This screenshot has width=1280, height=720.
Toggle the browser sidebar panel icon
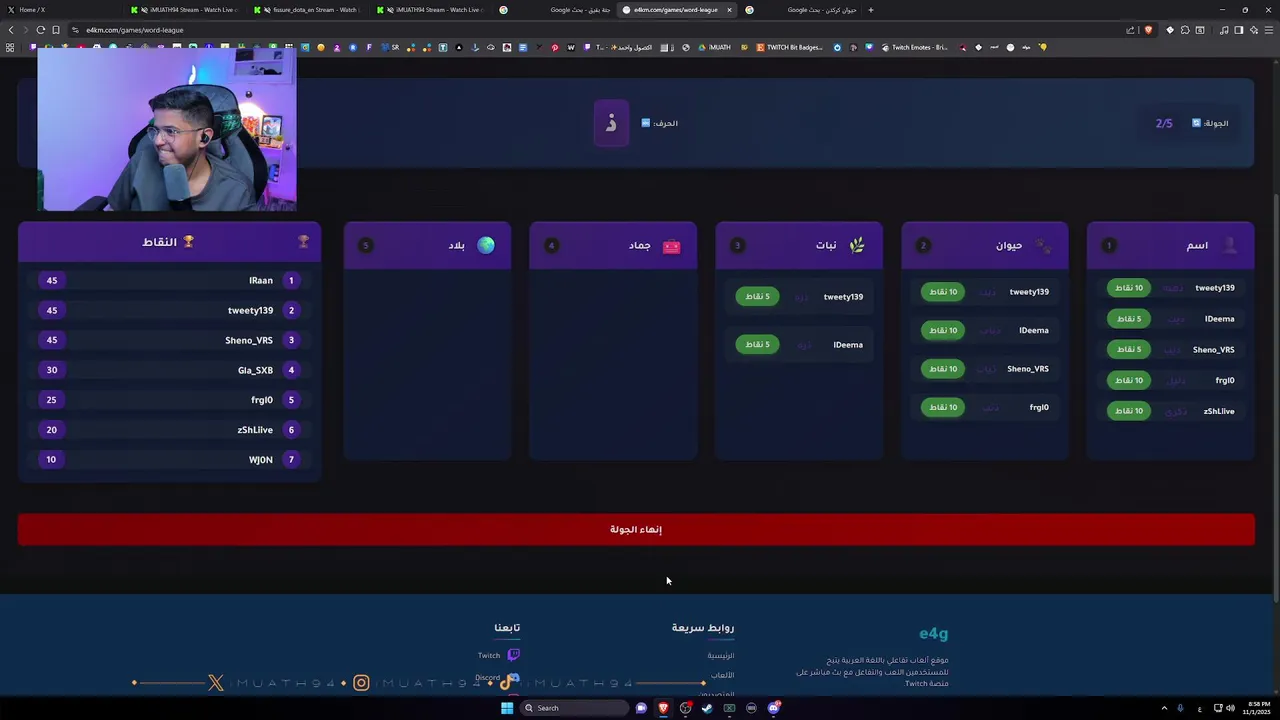(1238, 30)
